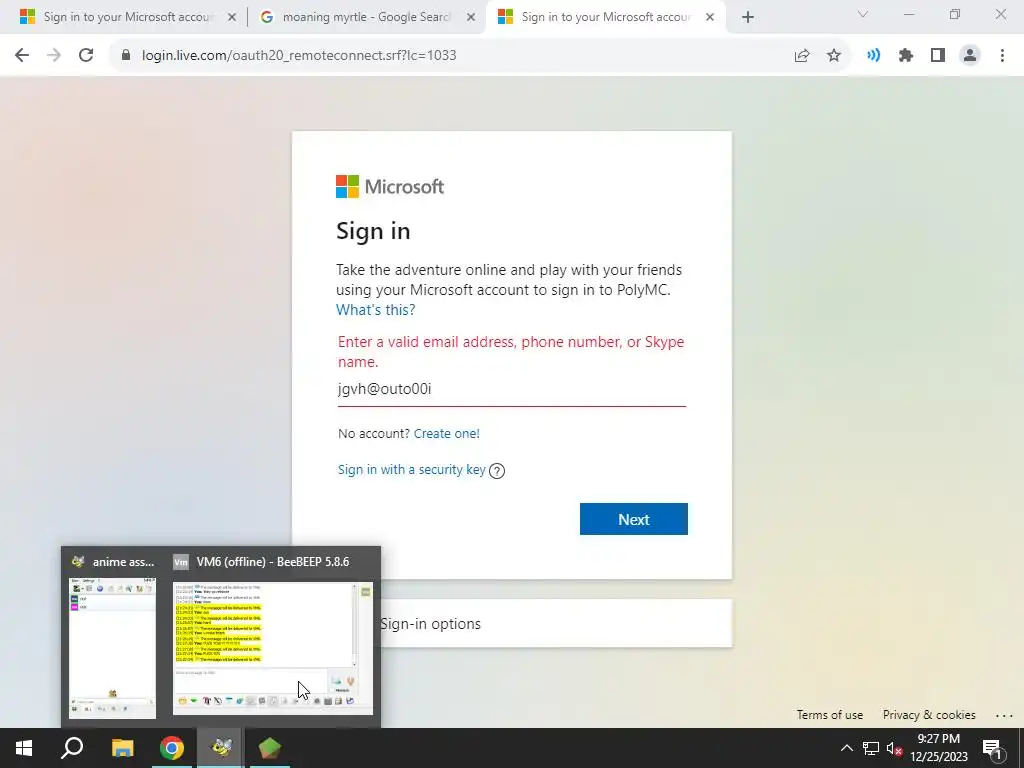Select the VM6 (offline) BeeBEEP window preview
Screen dimensions: 1024x768
pyautogui.click(x=272, y=639)
